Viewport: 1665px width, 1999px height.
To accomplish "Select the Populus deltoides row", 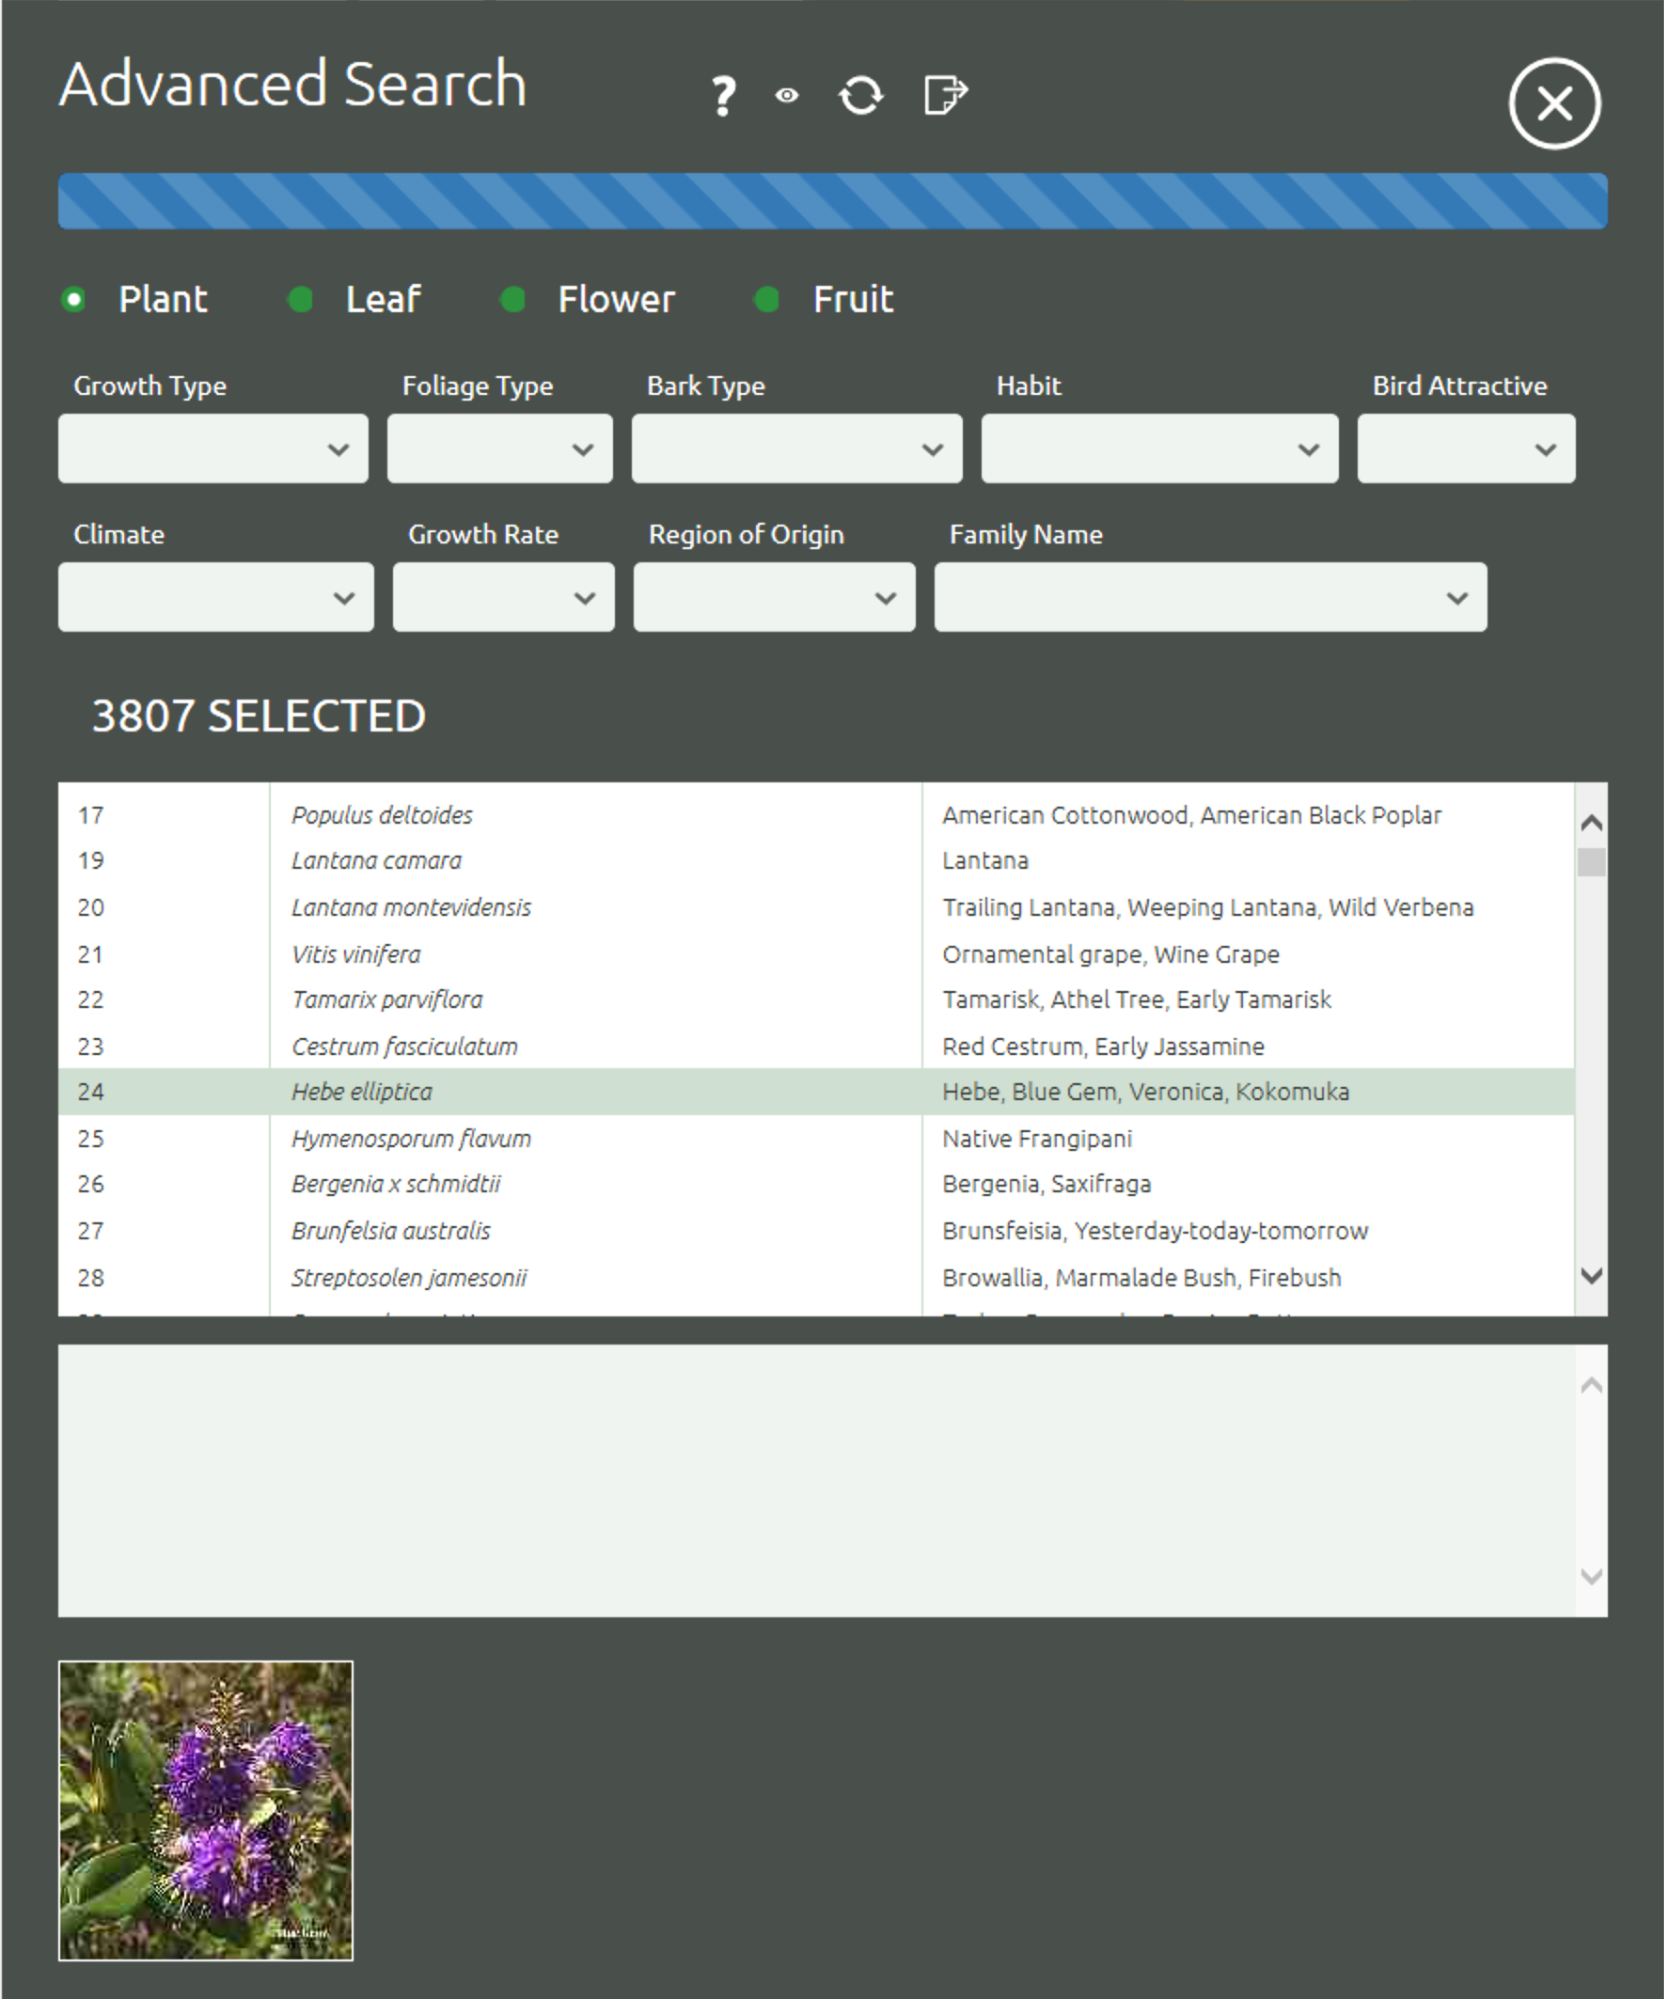I will tap(816, 815).
